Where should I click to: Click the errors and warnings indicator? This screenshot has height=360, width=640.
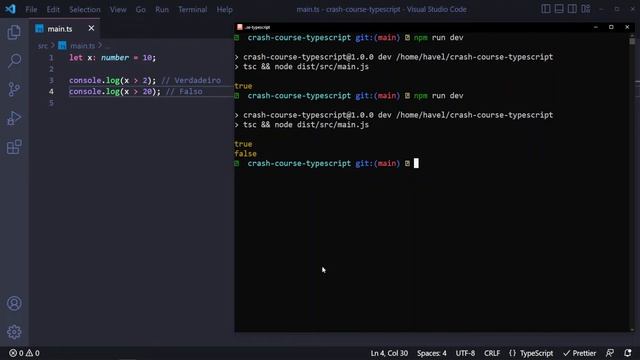[24, 353]
